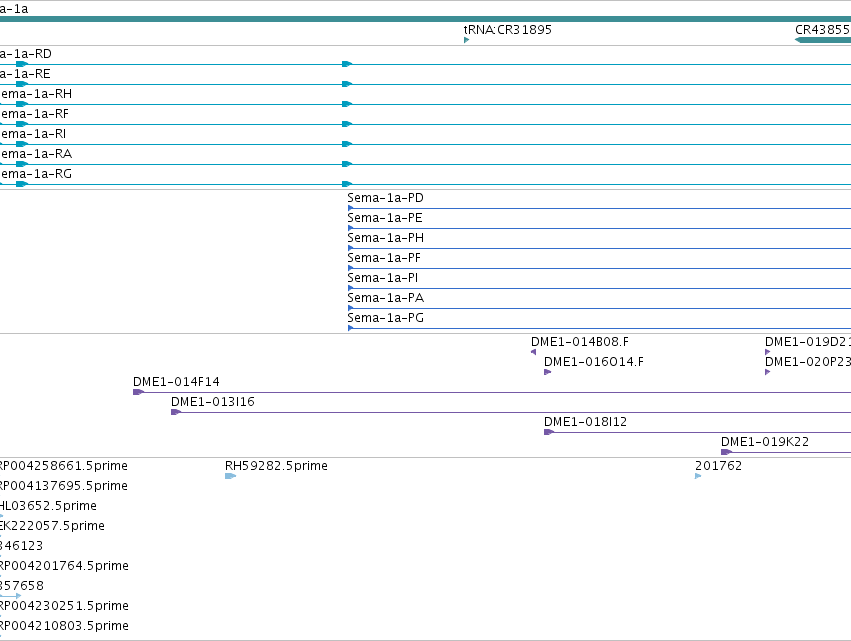This screenshot has width=851, height=641.
Task: Click the tRNA:CR31895 gene arrow glyph
Action: click(x=466, y=40)
